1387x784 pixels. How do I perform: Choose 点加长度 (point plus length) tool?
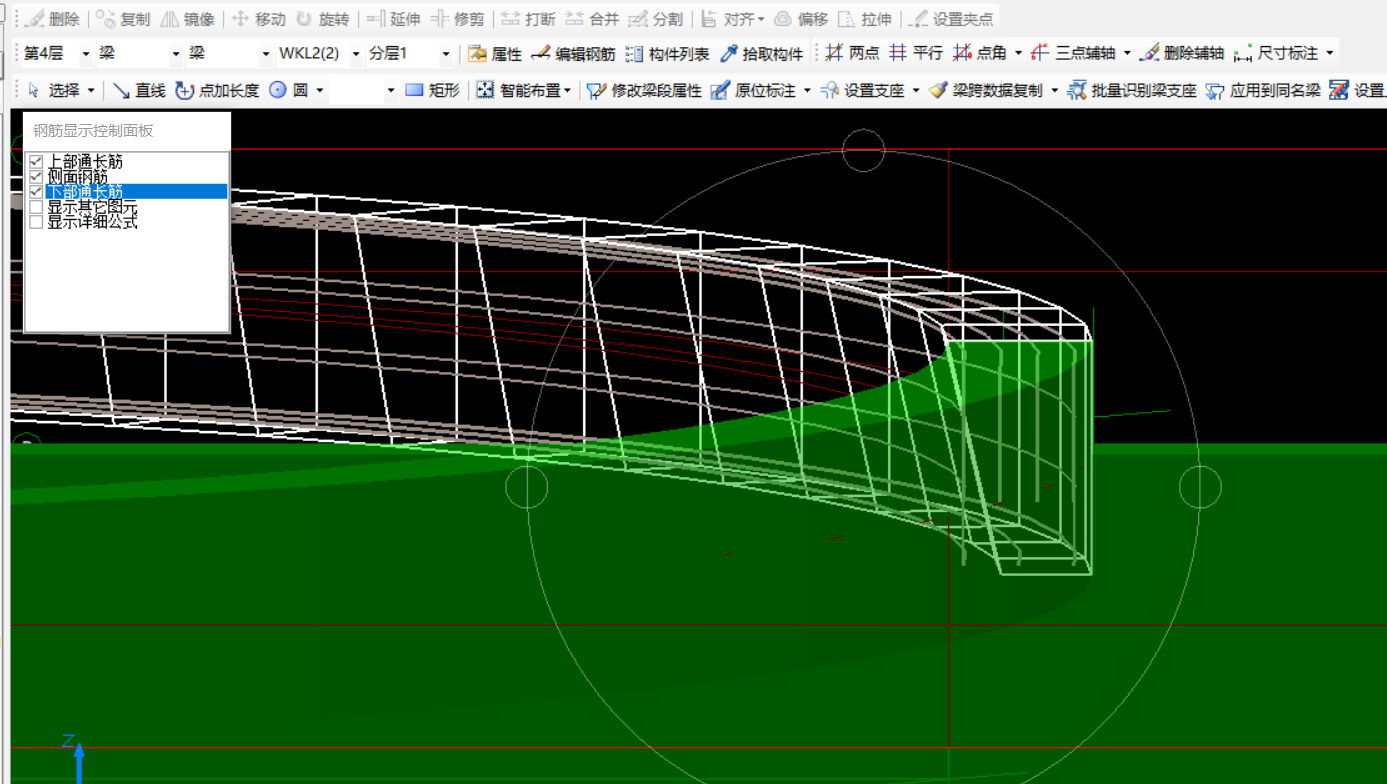pos(217,90)
